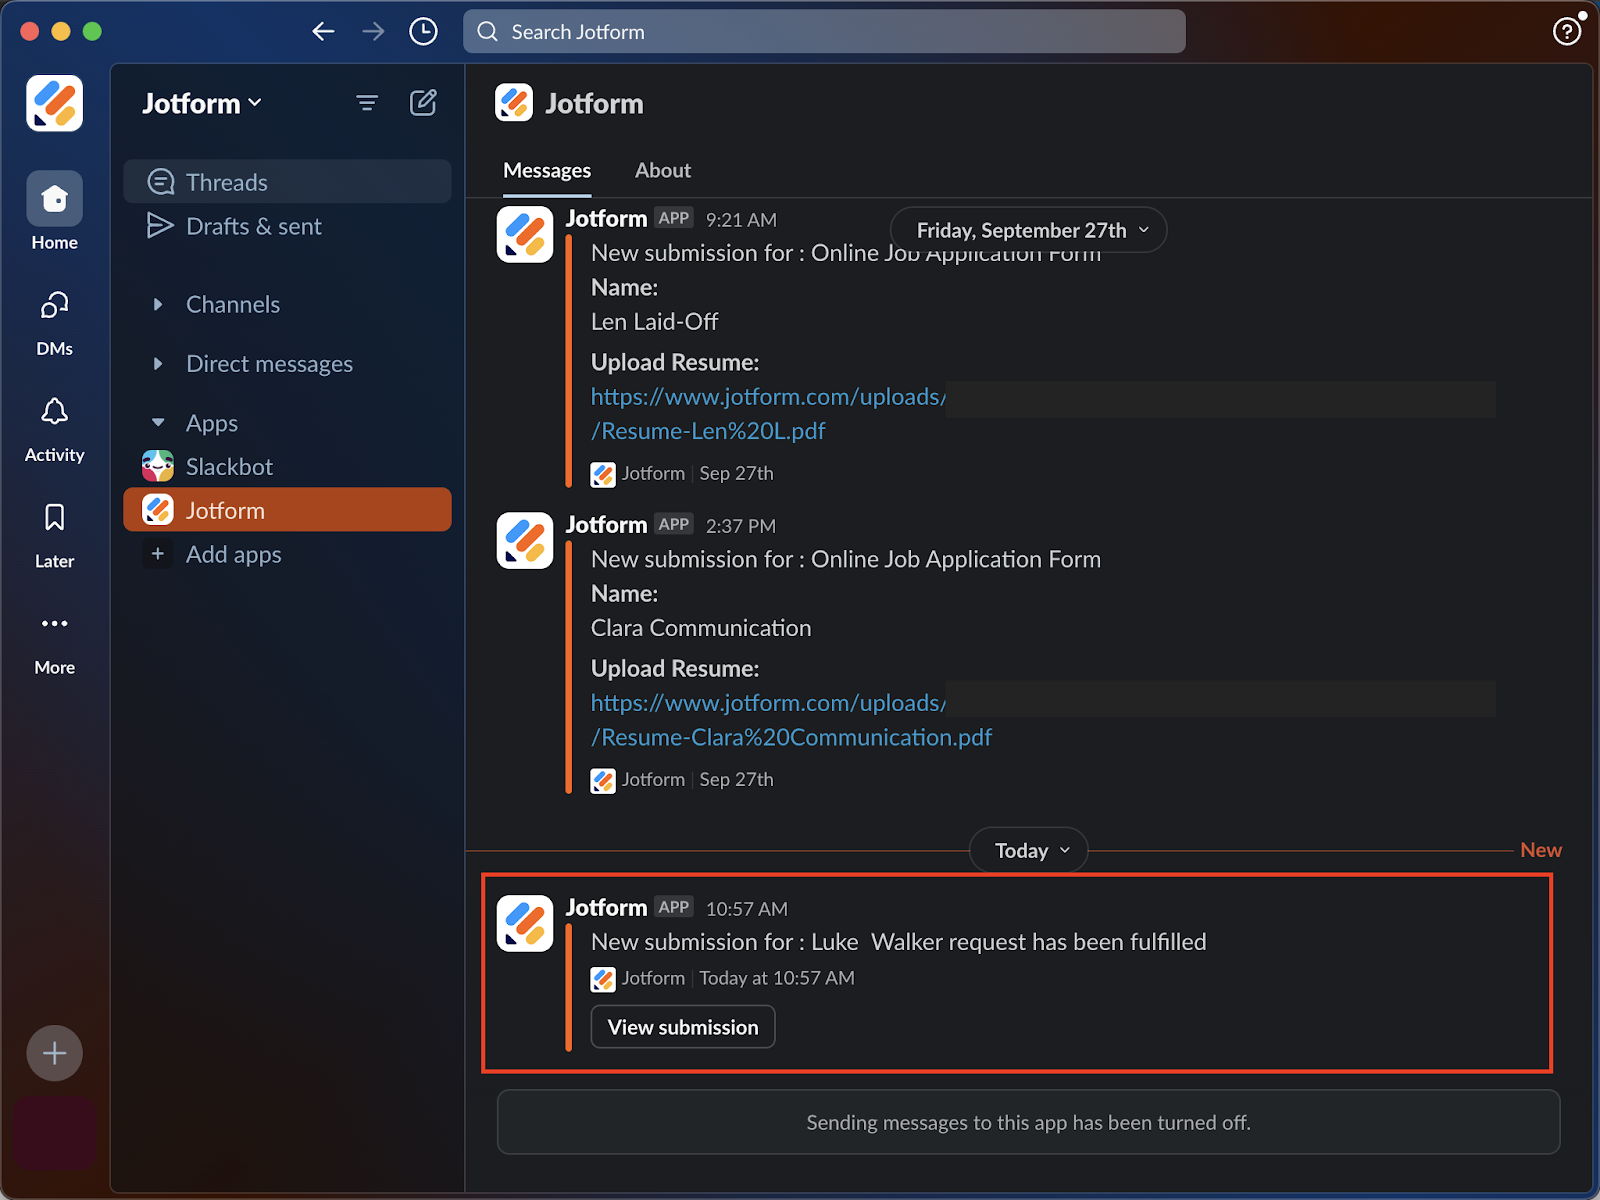Image resolution: width=1600 pixels, height=1200 pixels.
Task: Collapse the Apps section
Action: 158,423
